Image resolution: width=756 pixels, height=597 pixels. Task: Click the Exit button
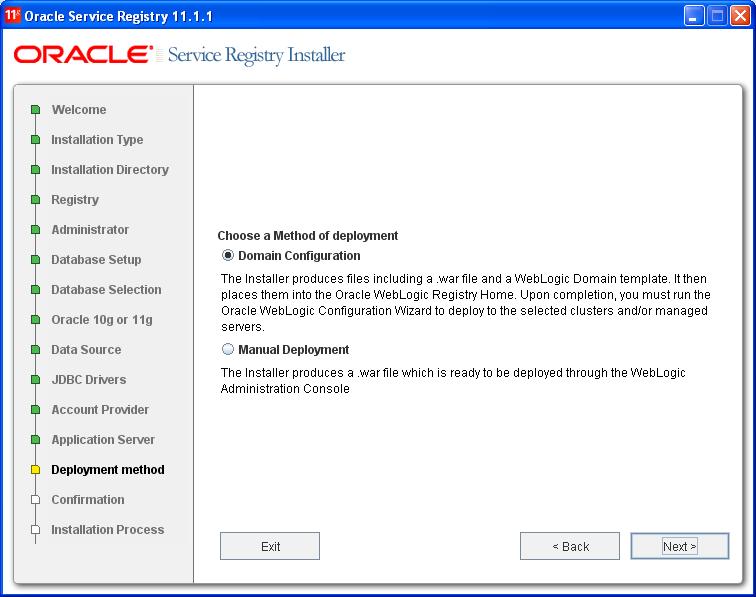pyautogui.click(x=270, y=546)
